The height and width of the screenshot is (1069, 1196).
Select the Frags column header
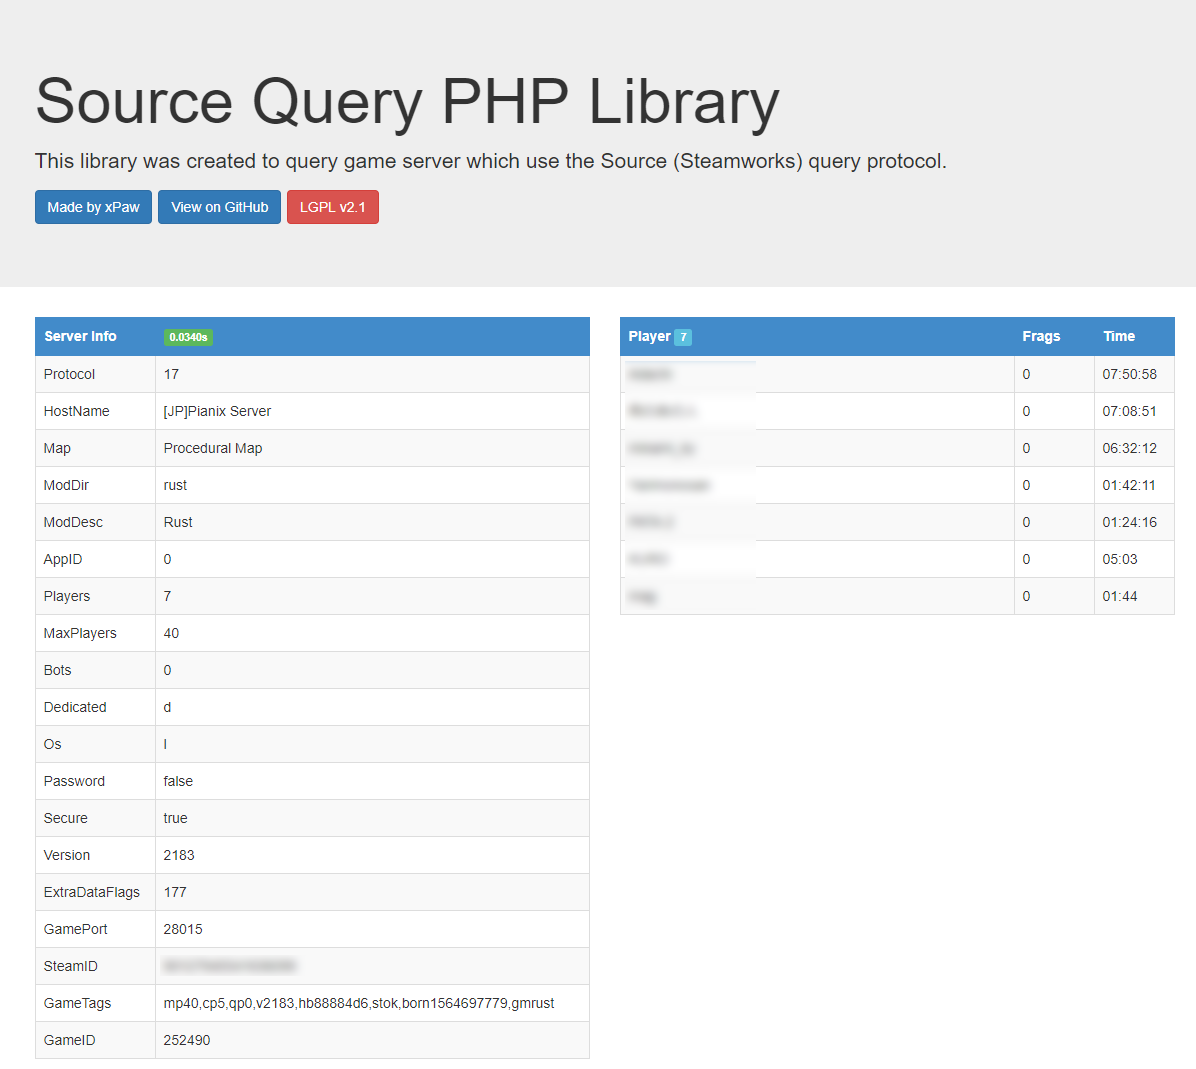(x=1041, y=337)
